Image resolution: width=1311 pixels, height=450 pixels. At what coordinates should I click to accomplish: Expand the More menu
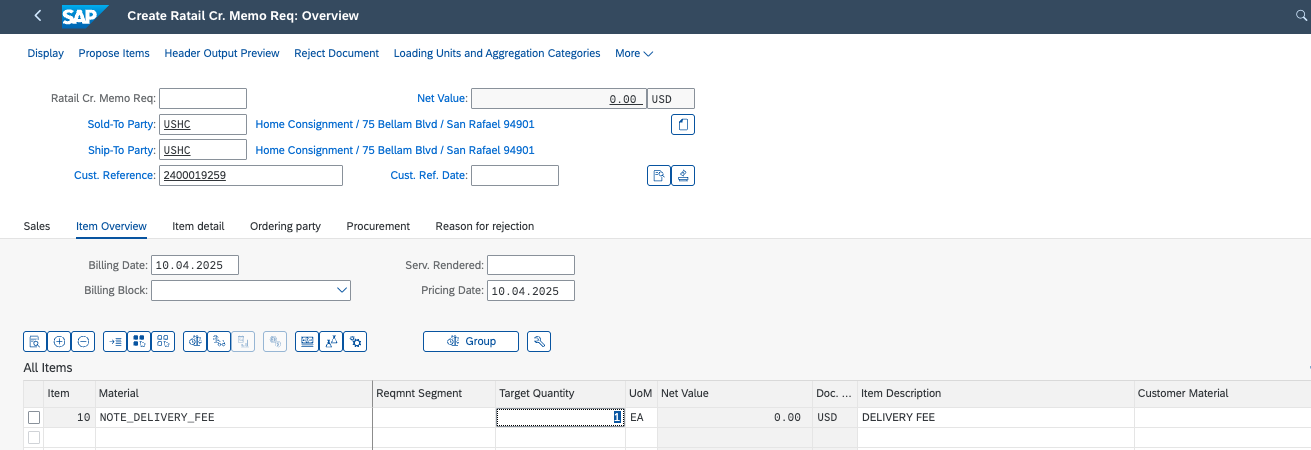pos(633,53)
